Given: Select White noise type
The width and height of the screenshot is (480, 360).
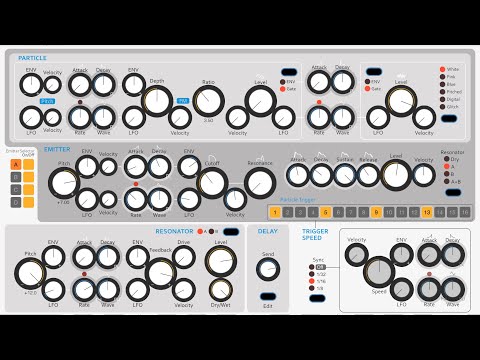Looking at the screenshot, I should tap(443, 69).
